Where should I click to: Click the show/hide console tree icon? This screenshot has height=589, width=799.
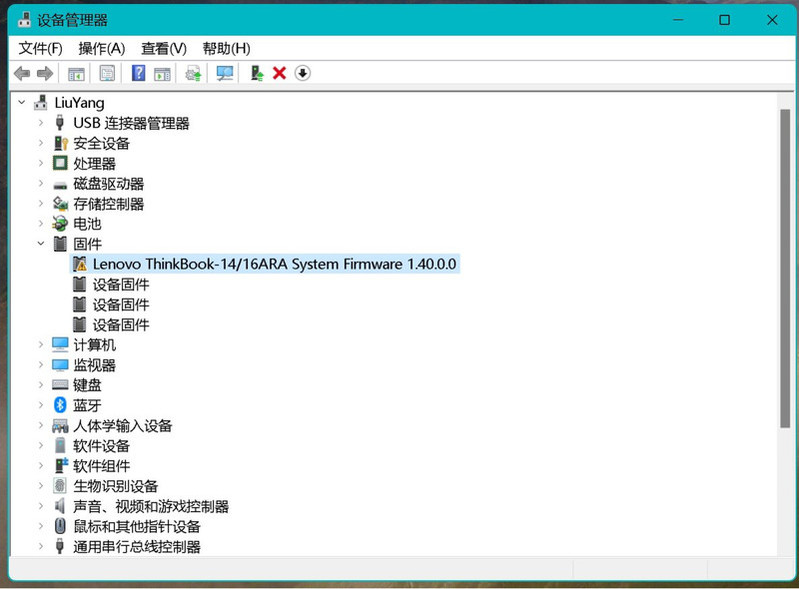pos(75,73)
